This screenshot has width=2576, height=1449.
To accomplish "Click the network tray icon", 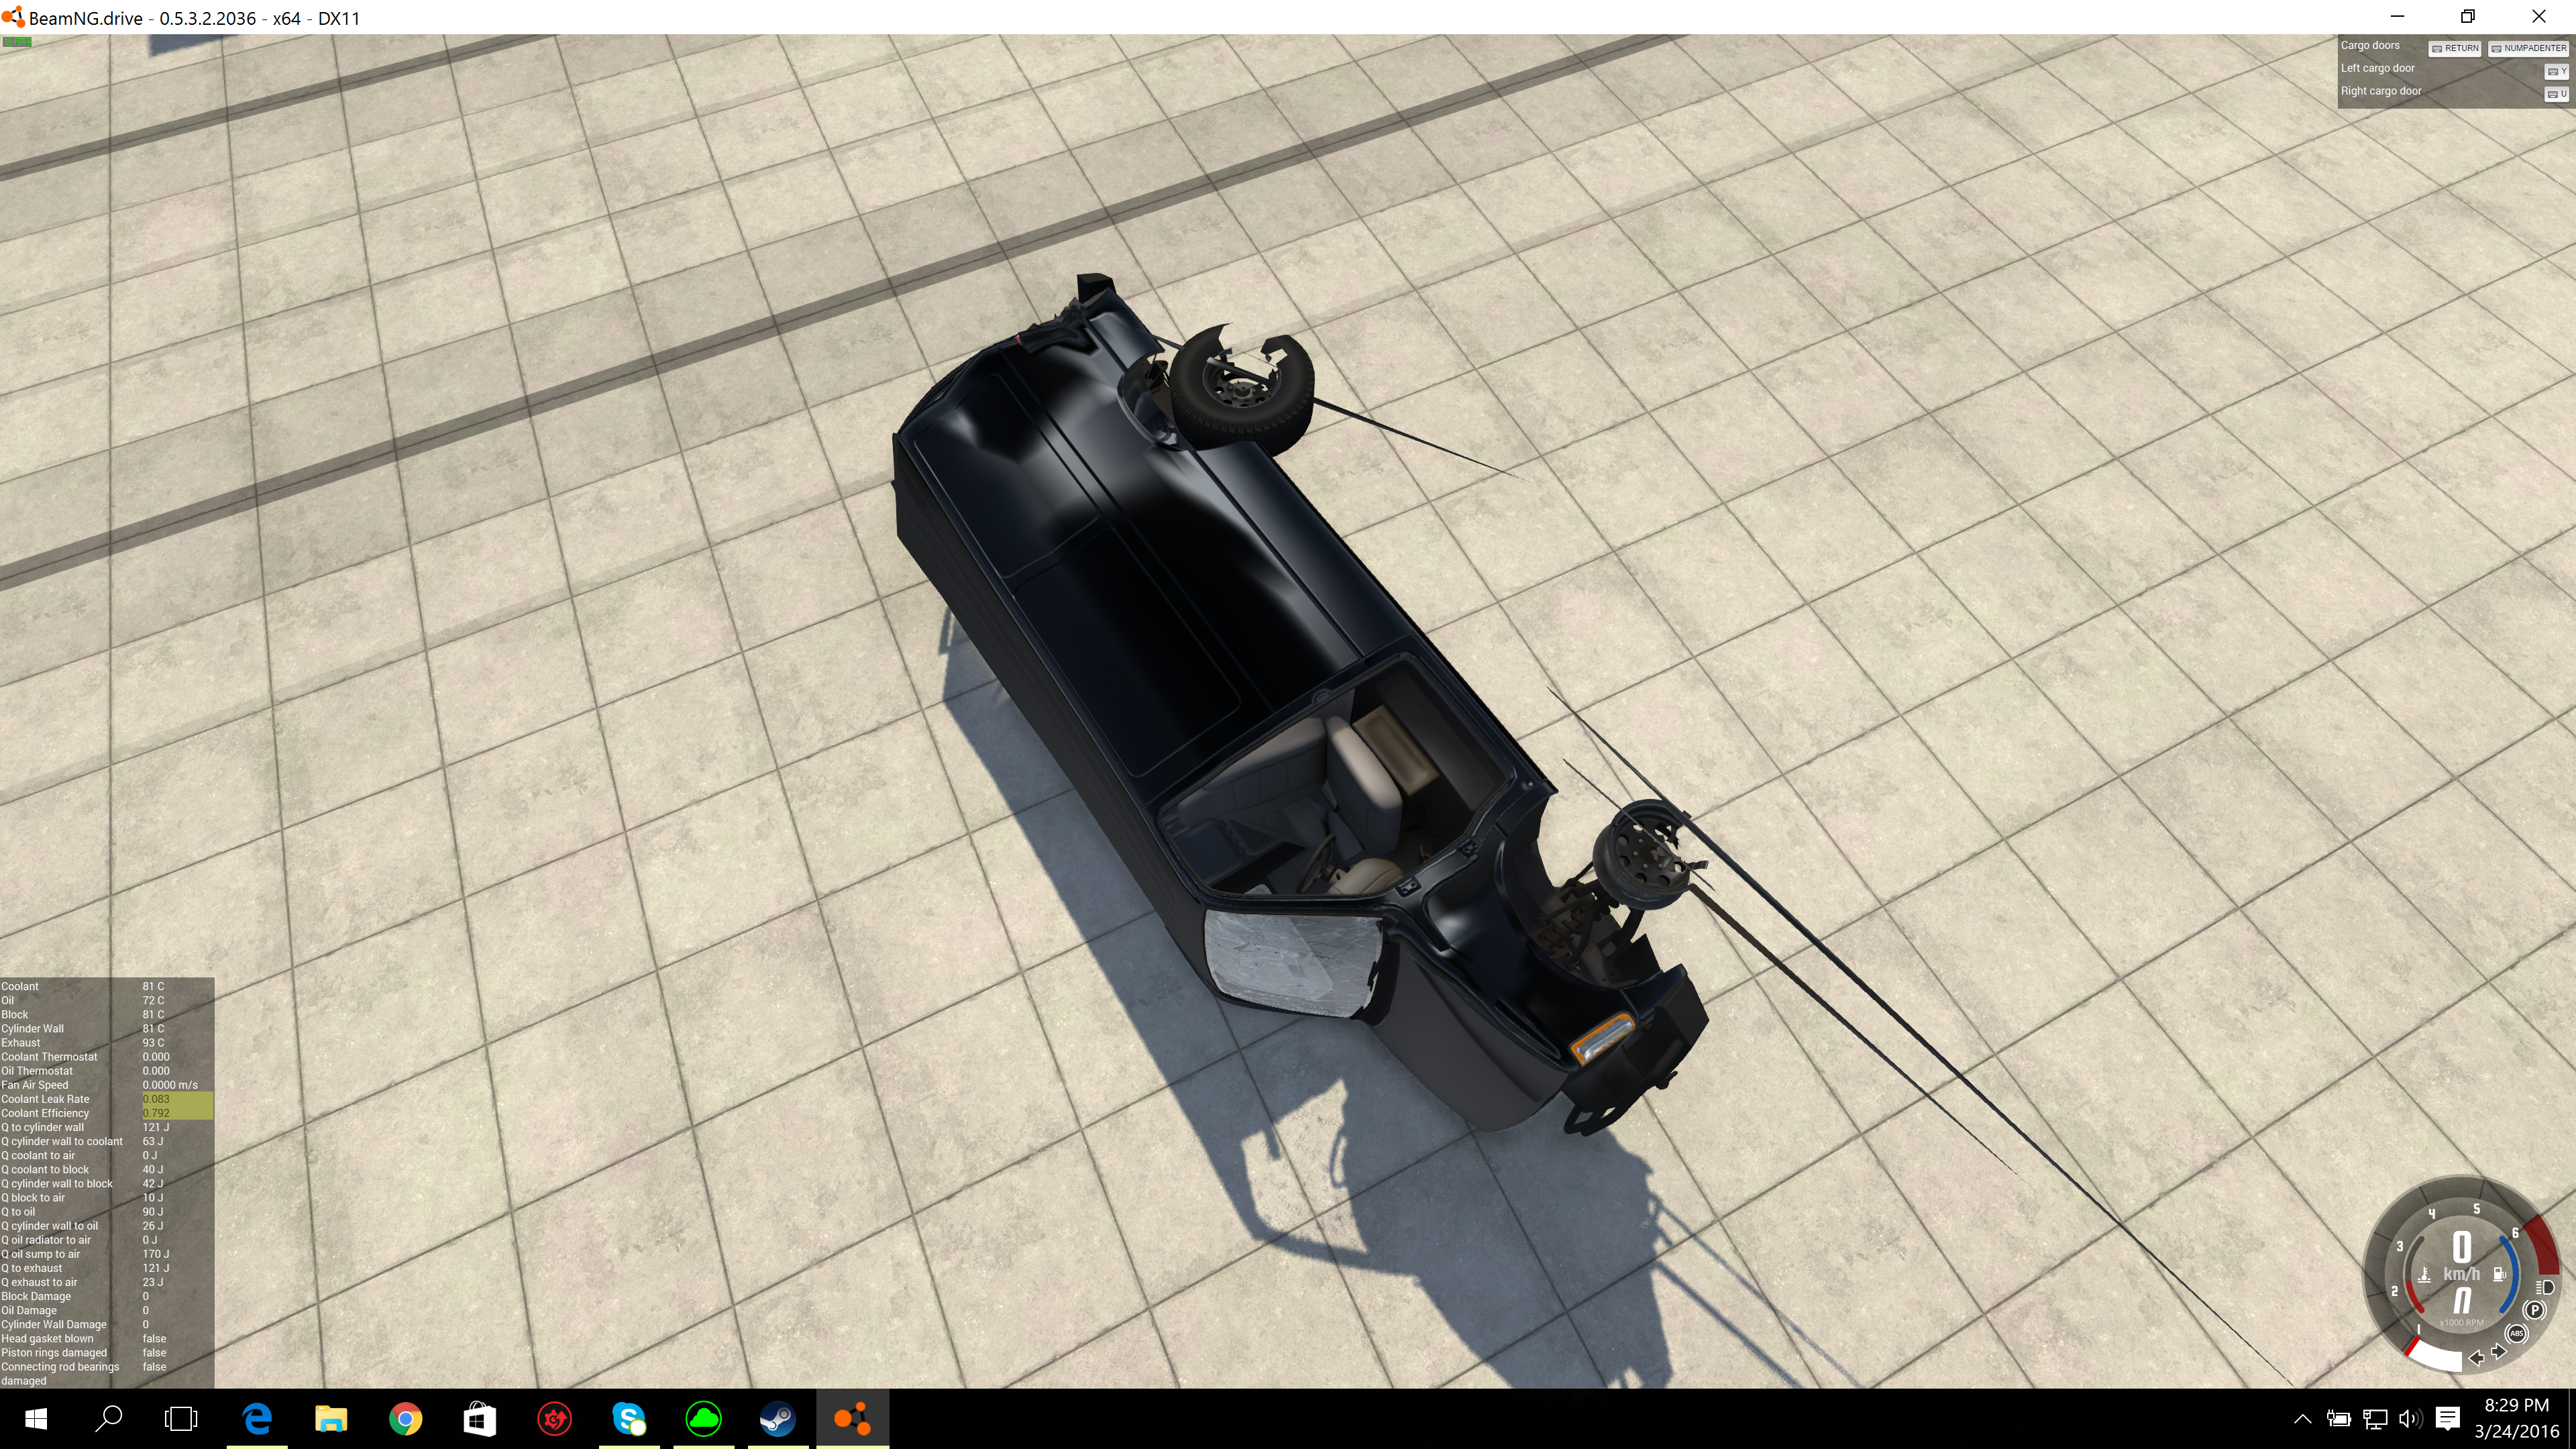I will [x=2375, y=1418].
